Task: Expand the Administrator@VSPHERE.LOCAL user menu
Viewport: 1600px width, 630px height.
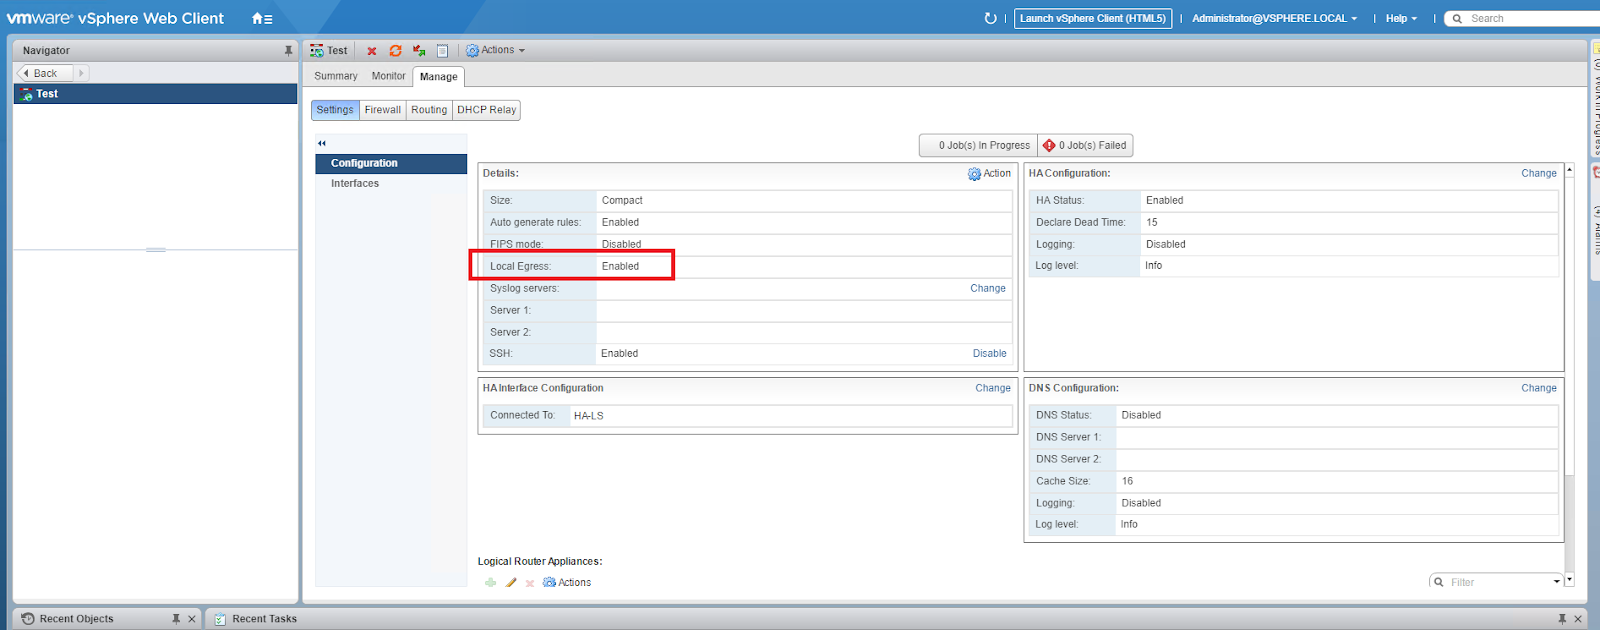Action: click(1274, 18)
